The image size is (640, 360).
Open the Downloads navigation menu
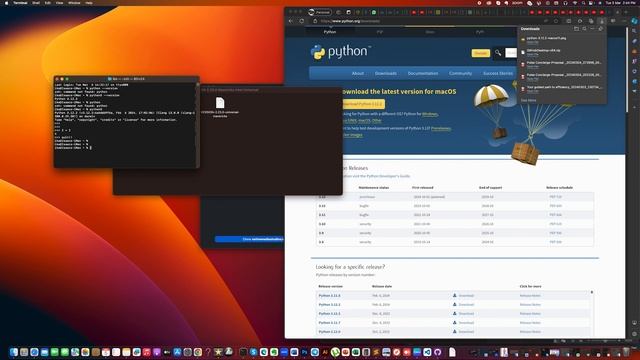coord(386,73)
